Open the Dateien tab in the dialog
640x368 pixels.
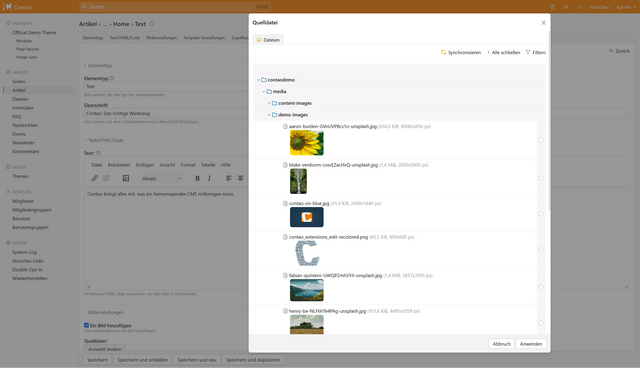tap(268, 40)
